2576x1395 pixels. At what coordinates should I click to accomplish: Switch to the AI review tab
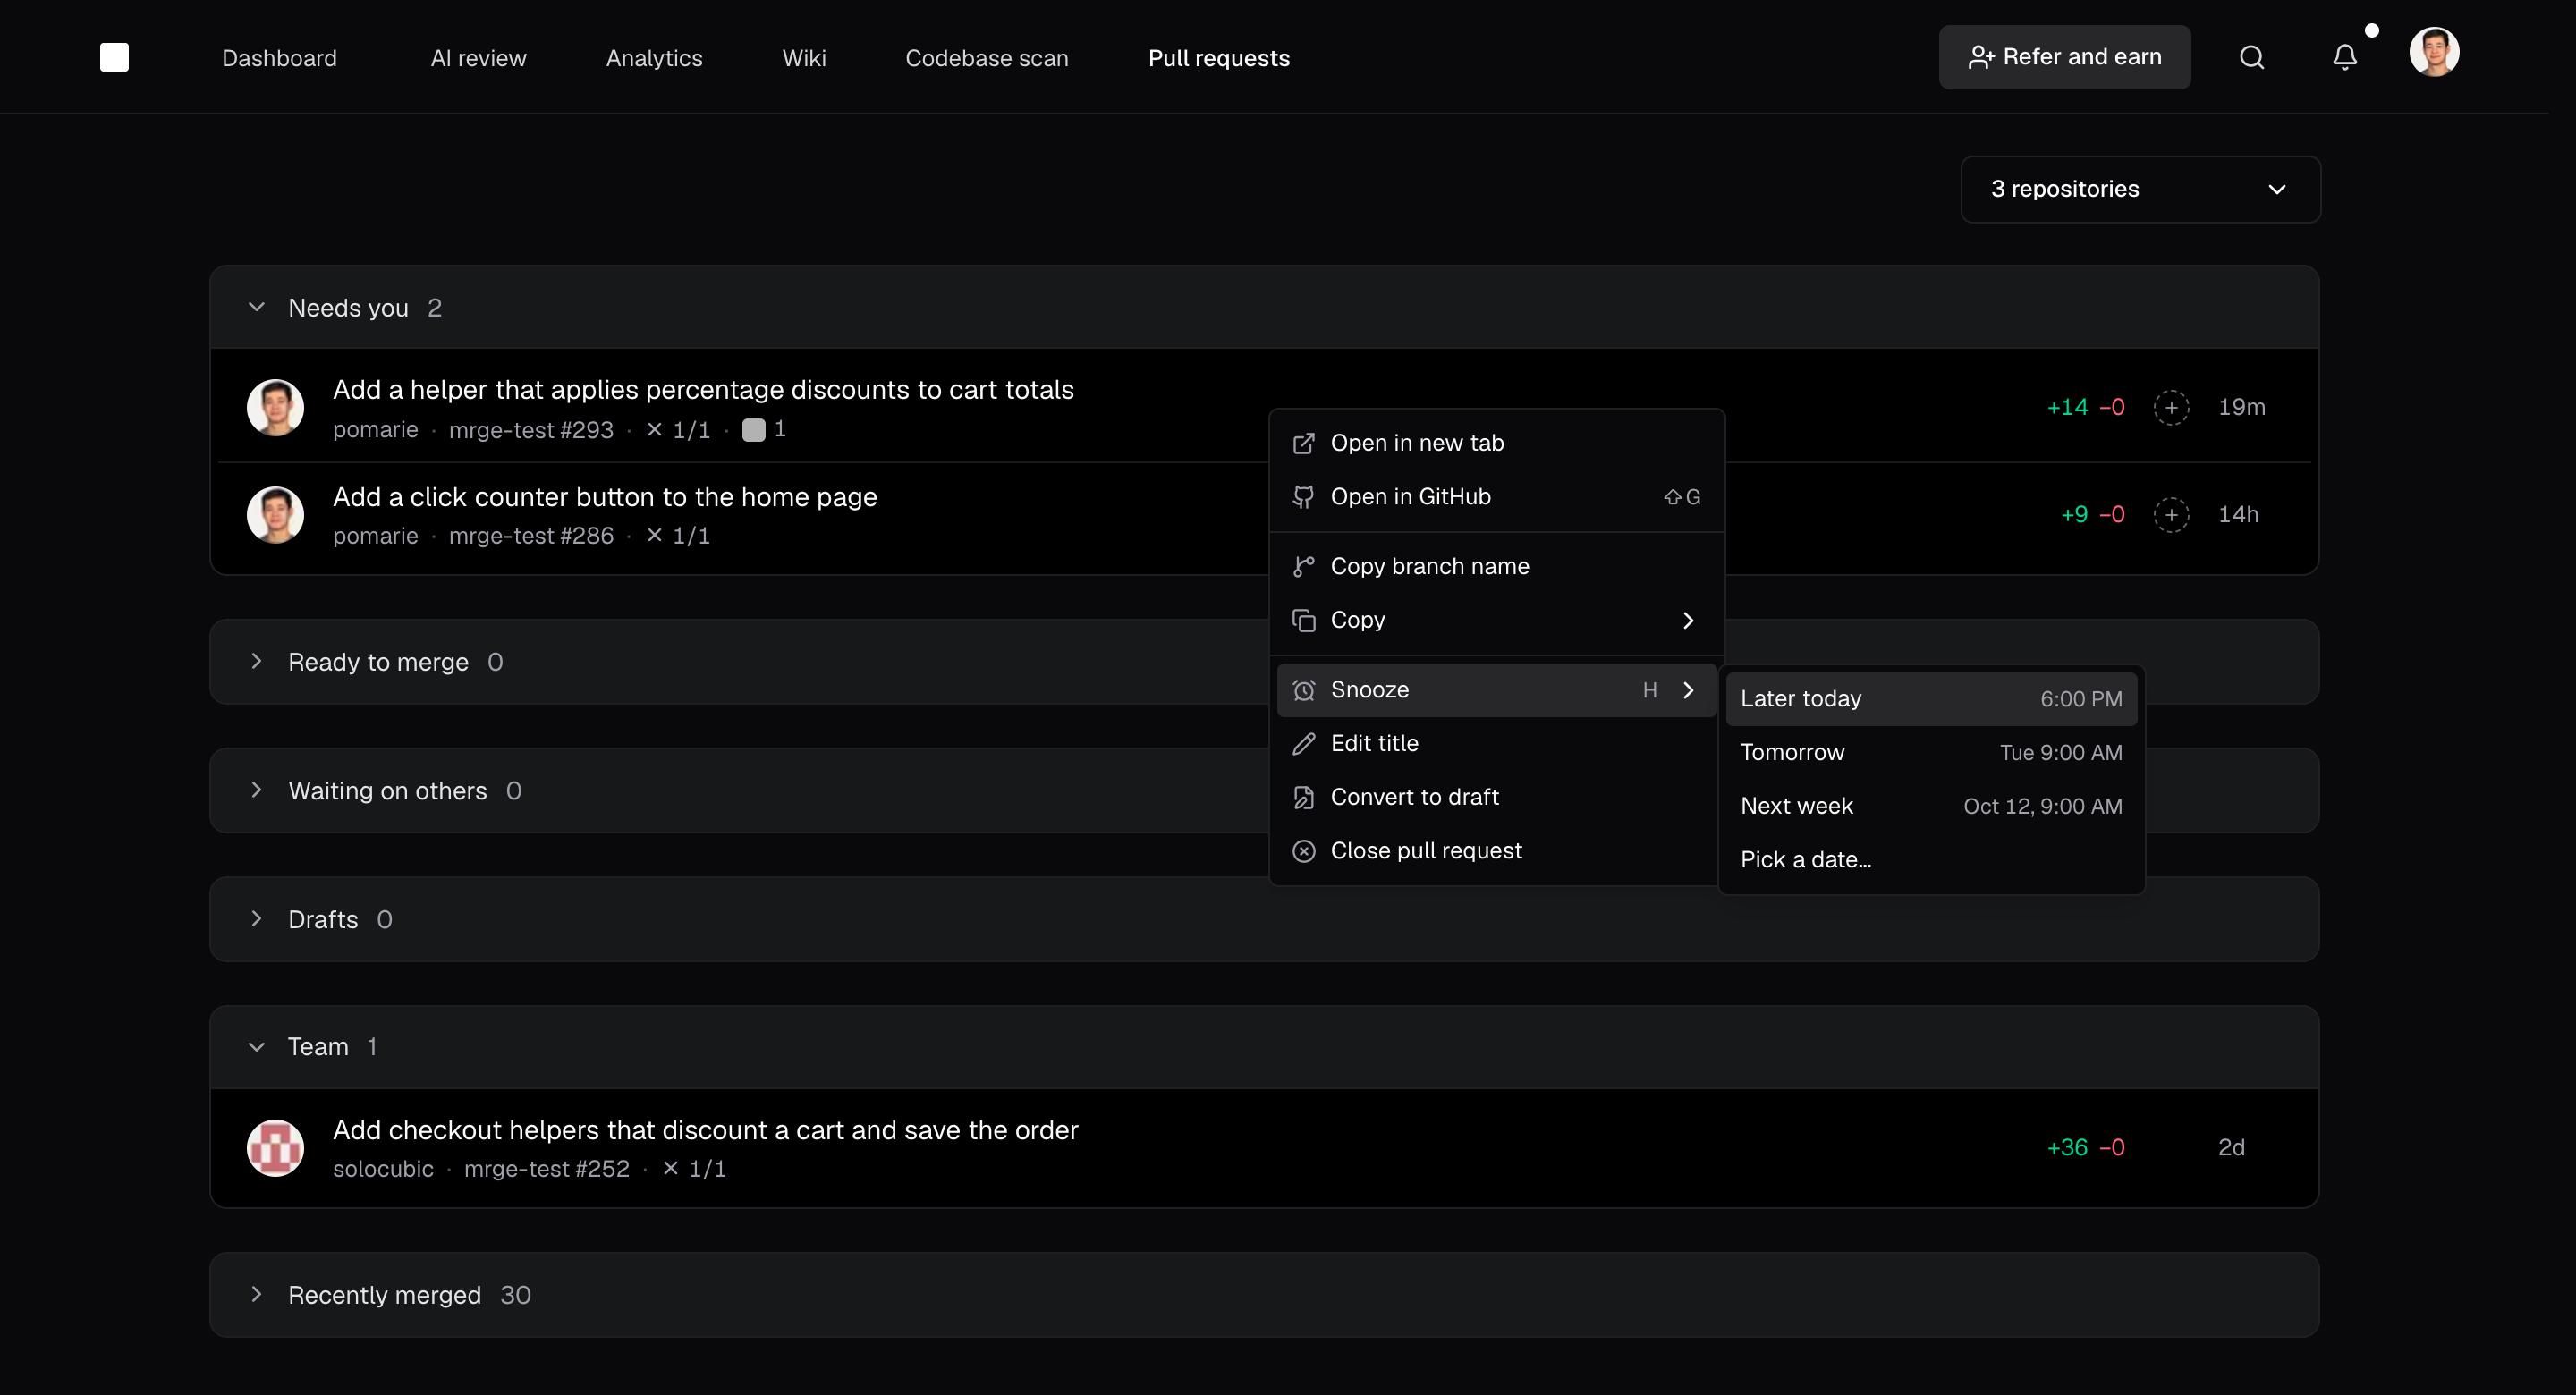[x=478, y=58]
